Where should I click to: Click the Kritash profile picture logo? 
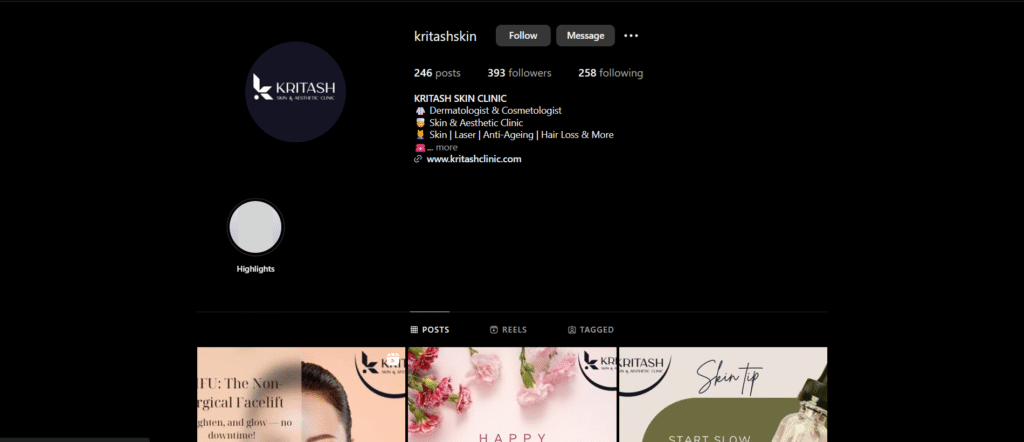296,91
